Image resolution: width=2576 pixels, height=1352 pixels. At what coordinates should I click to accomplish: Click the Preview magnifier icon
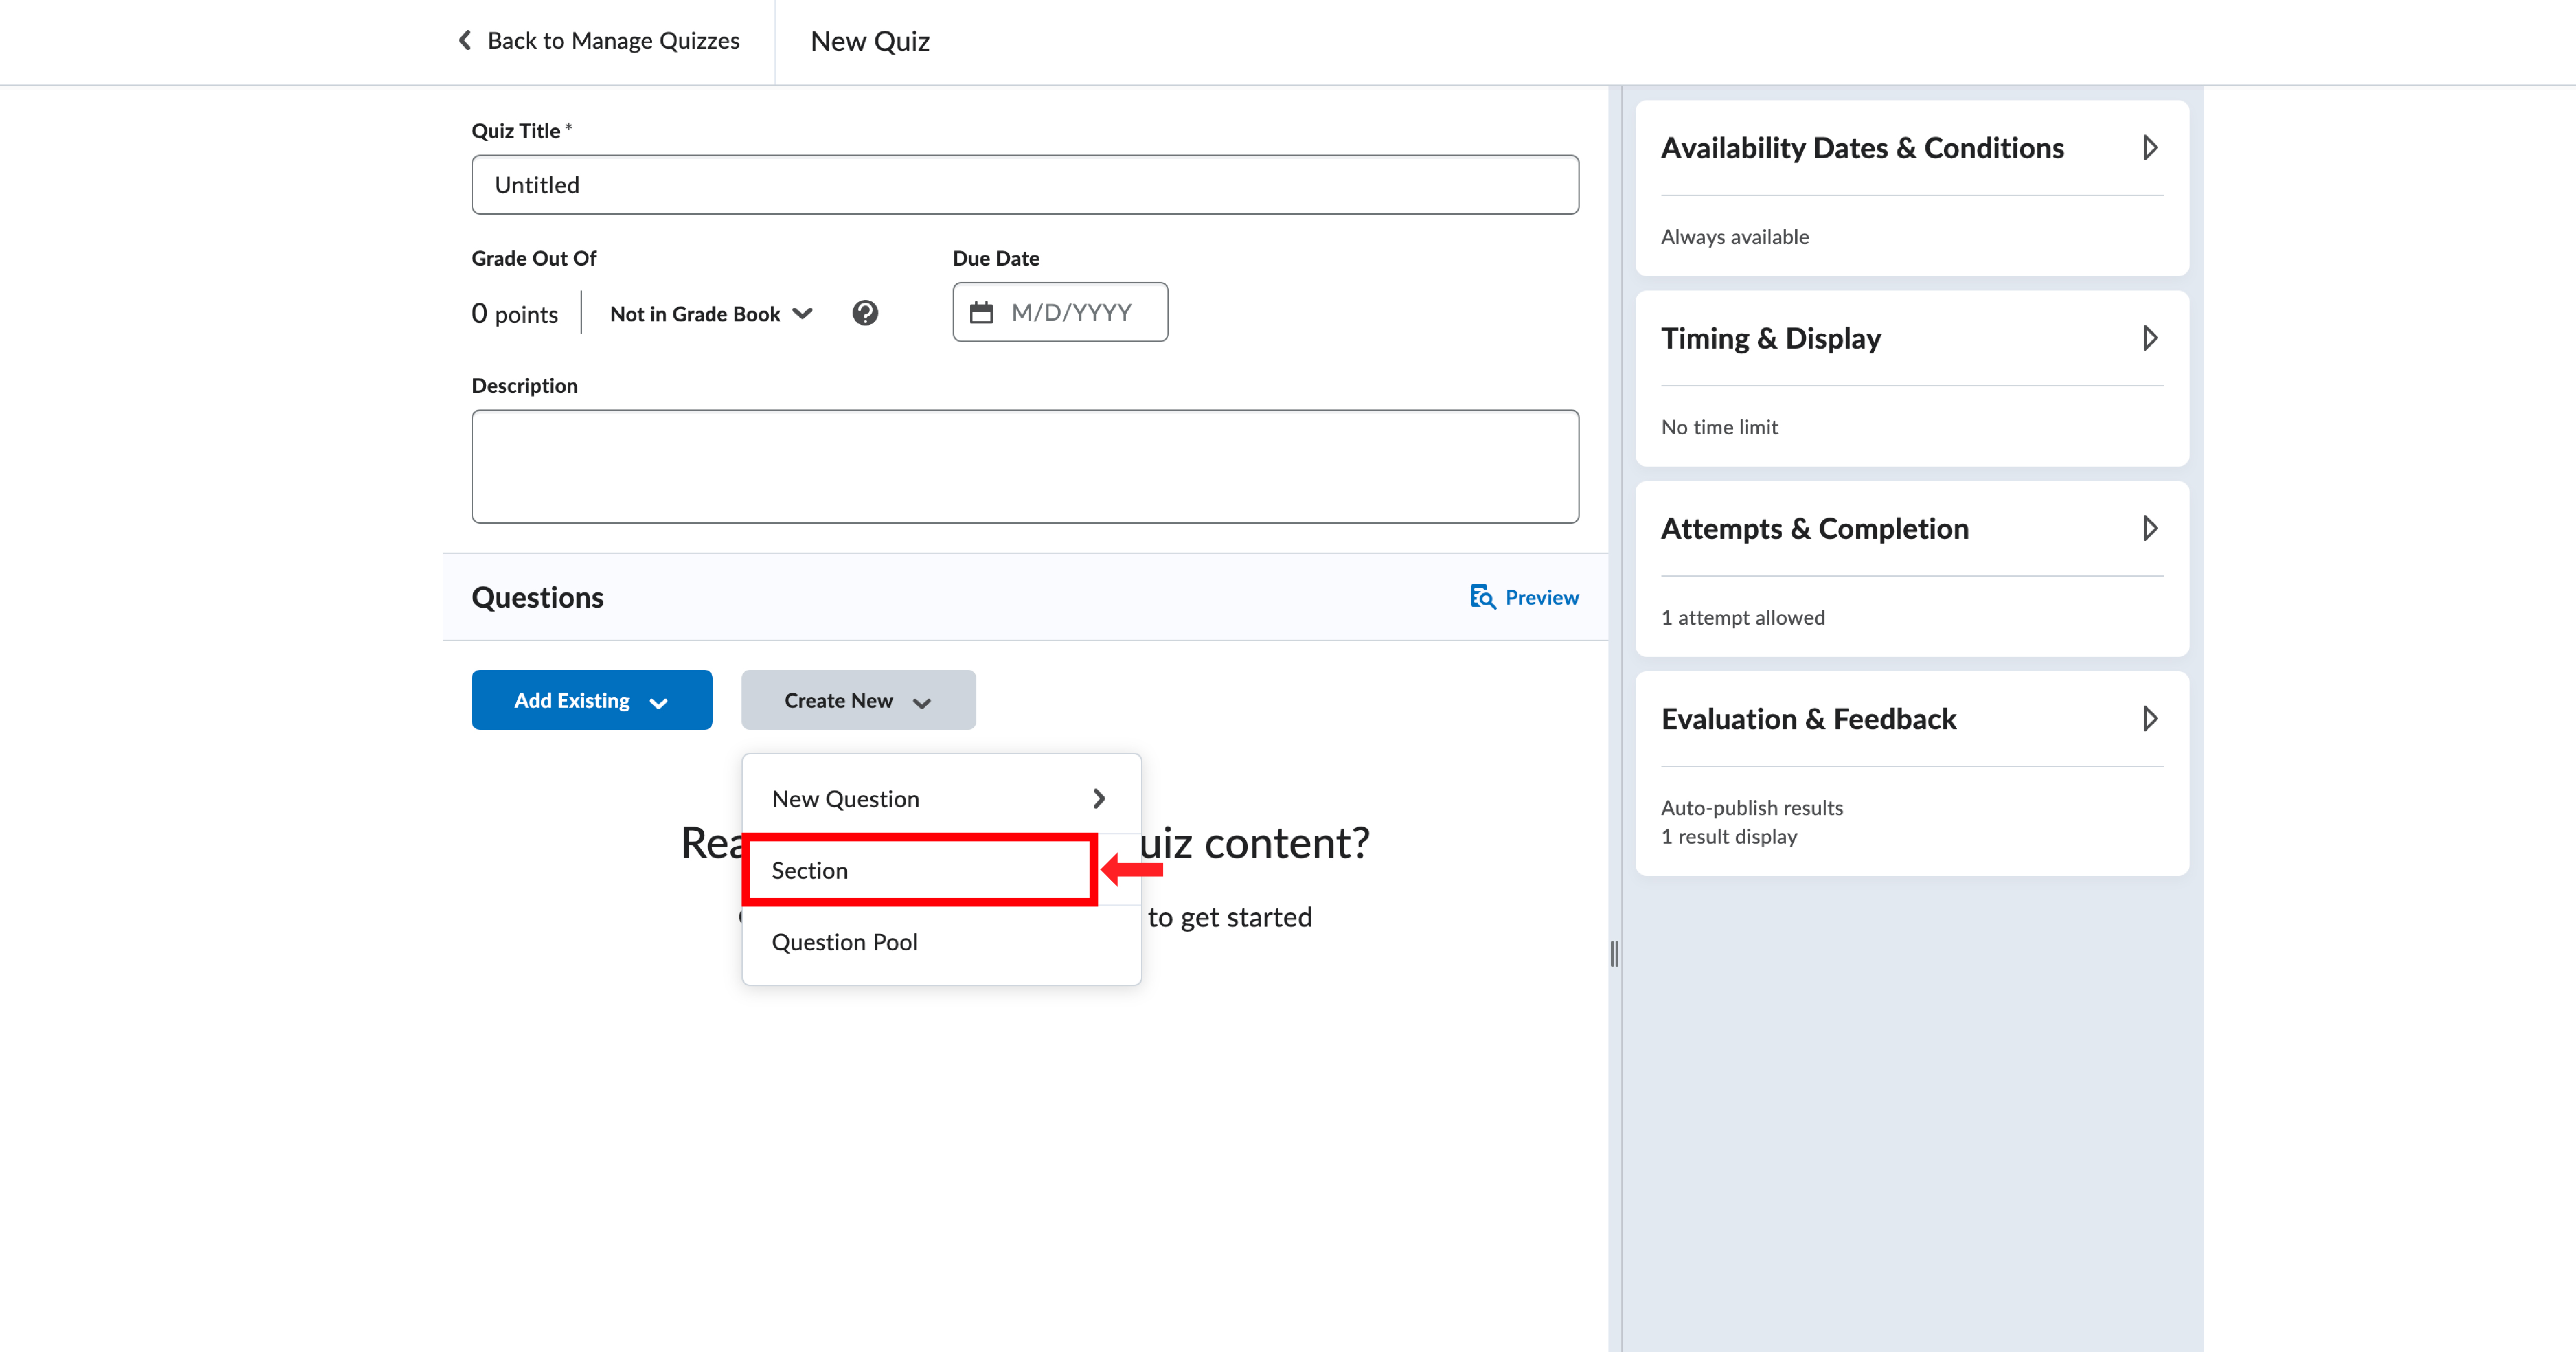(x=1482, y=597)
